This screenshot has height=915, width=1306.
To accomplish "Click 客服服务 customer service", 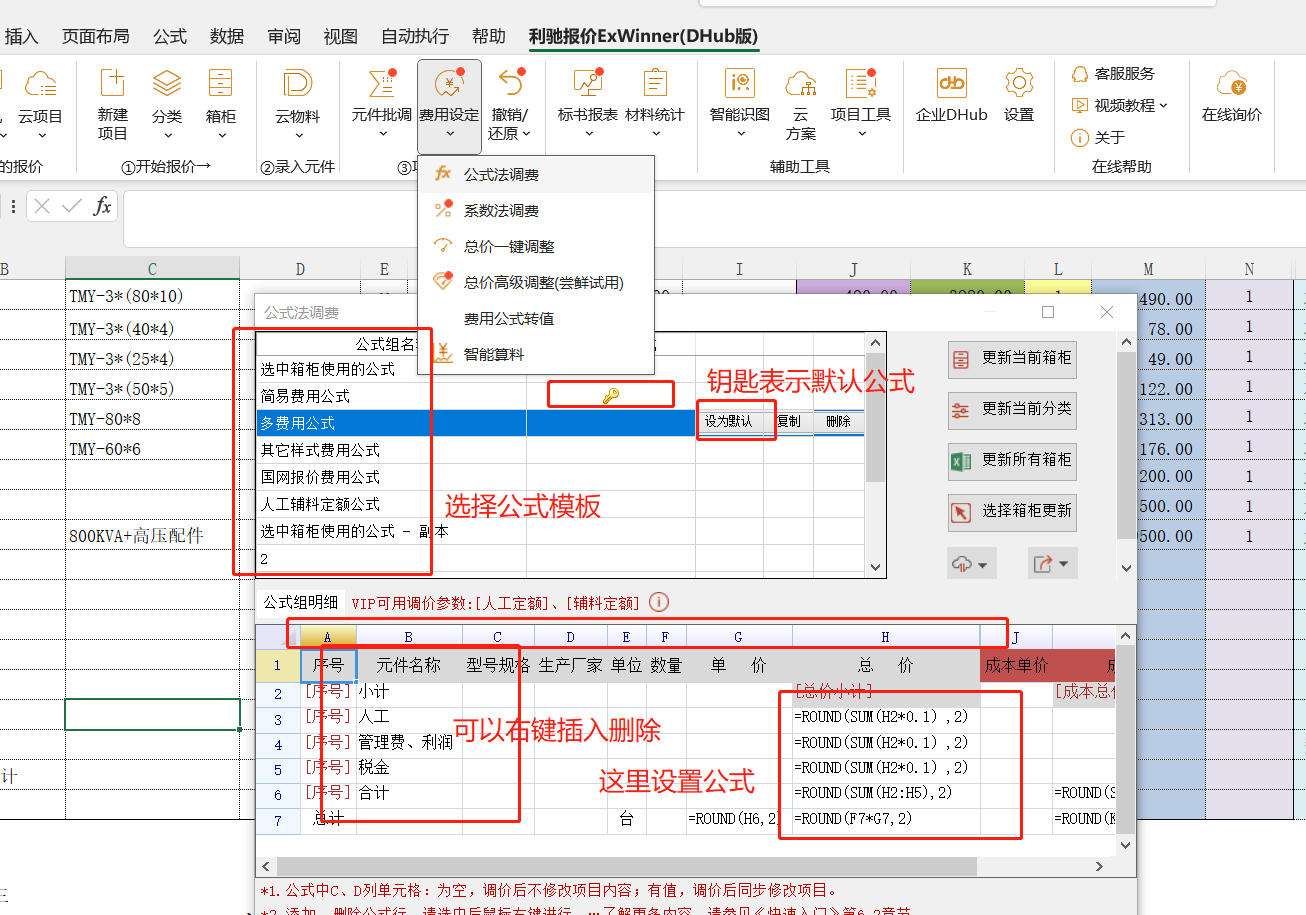I will click(1113, 74).
